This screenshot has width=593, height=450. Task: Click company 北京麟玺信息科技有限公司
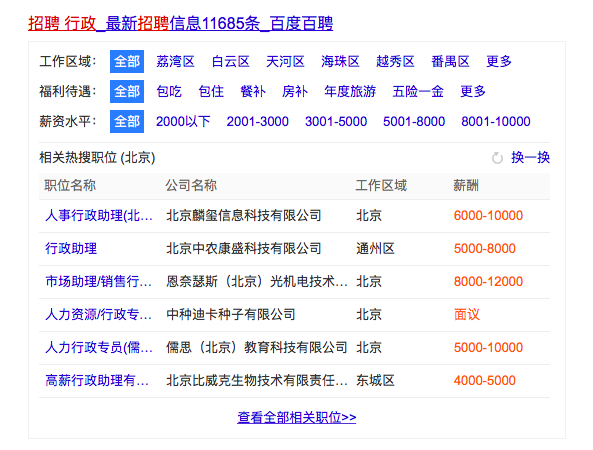tap(244, 216)
